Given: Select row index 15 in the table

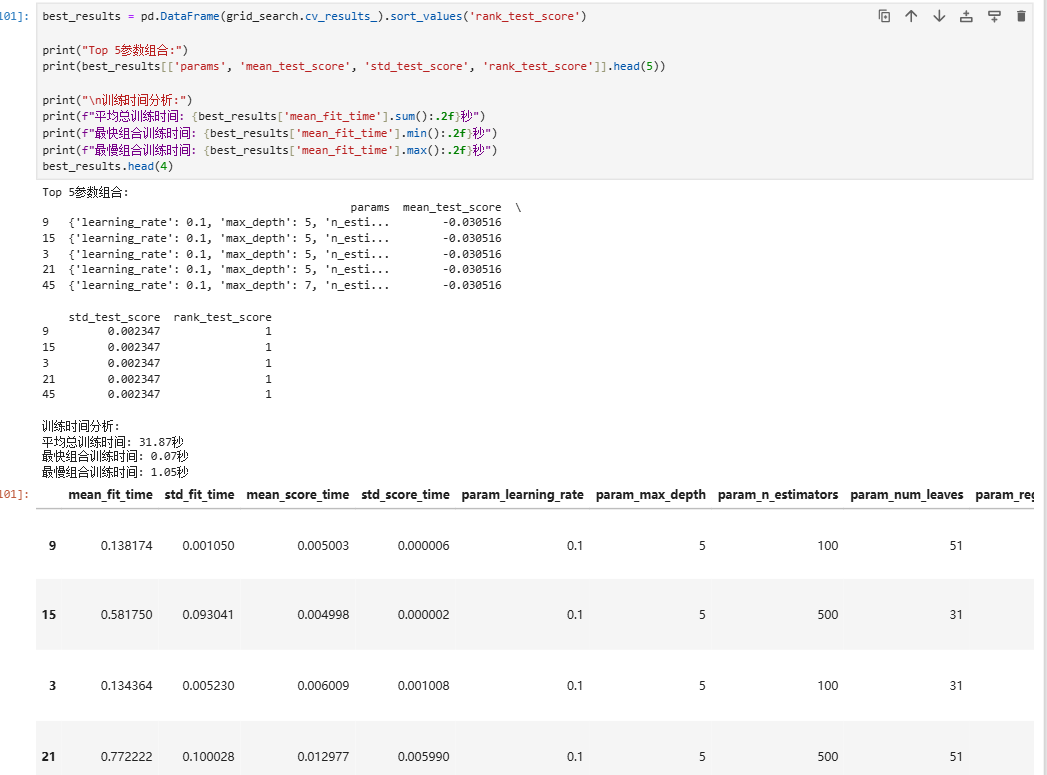Looking at the screenshot, I should point(49,615).
